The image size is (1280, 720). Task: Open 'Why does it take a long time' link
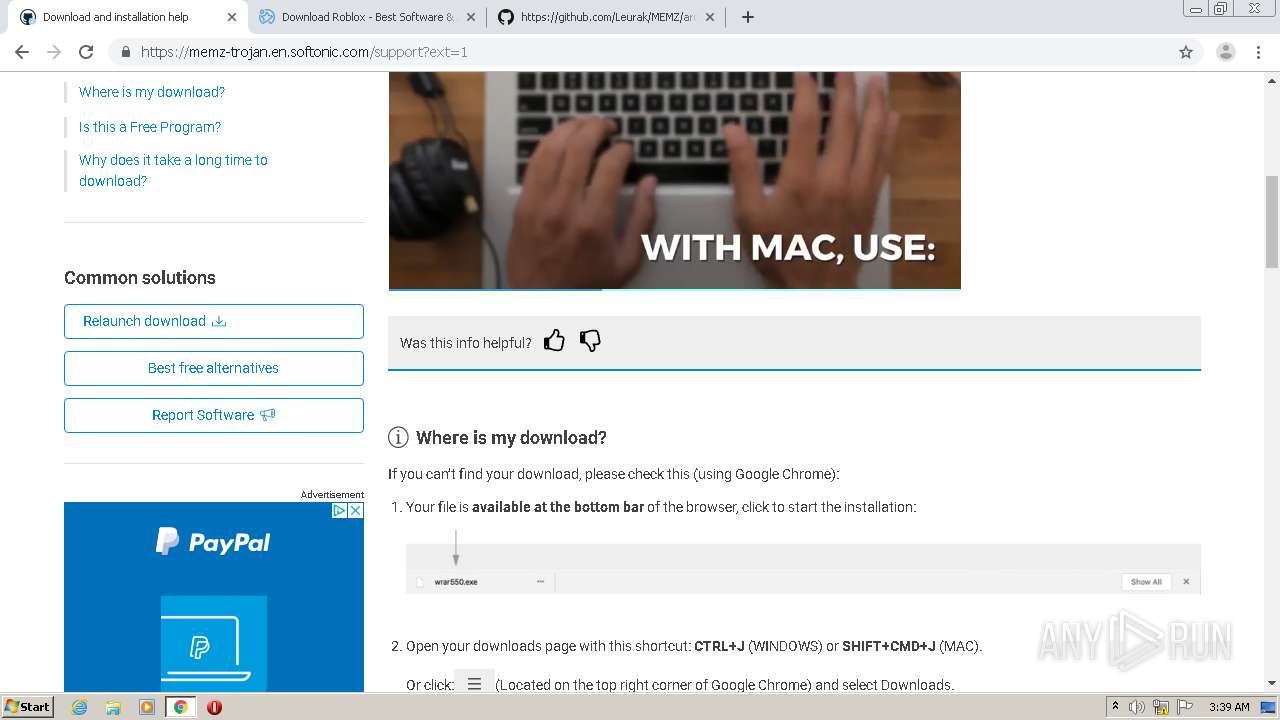pos(173,170)
